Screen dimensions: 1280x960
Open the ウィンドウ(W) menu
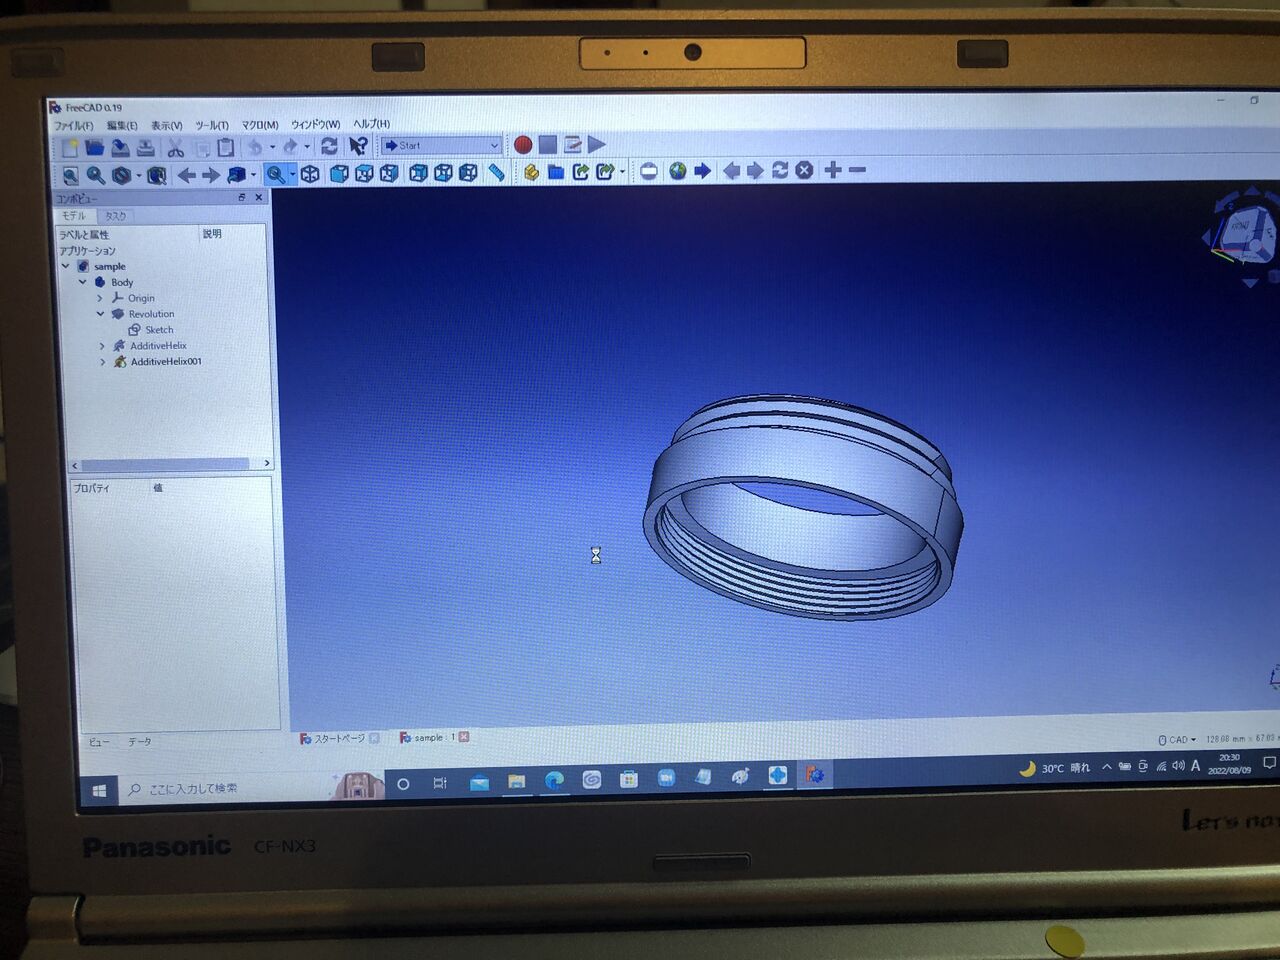315,124
